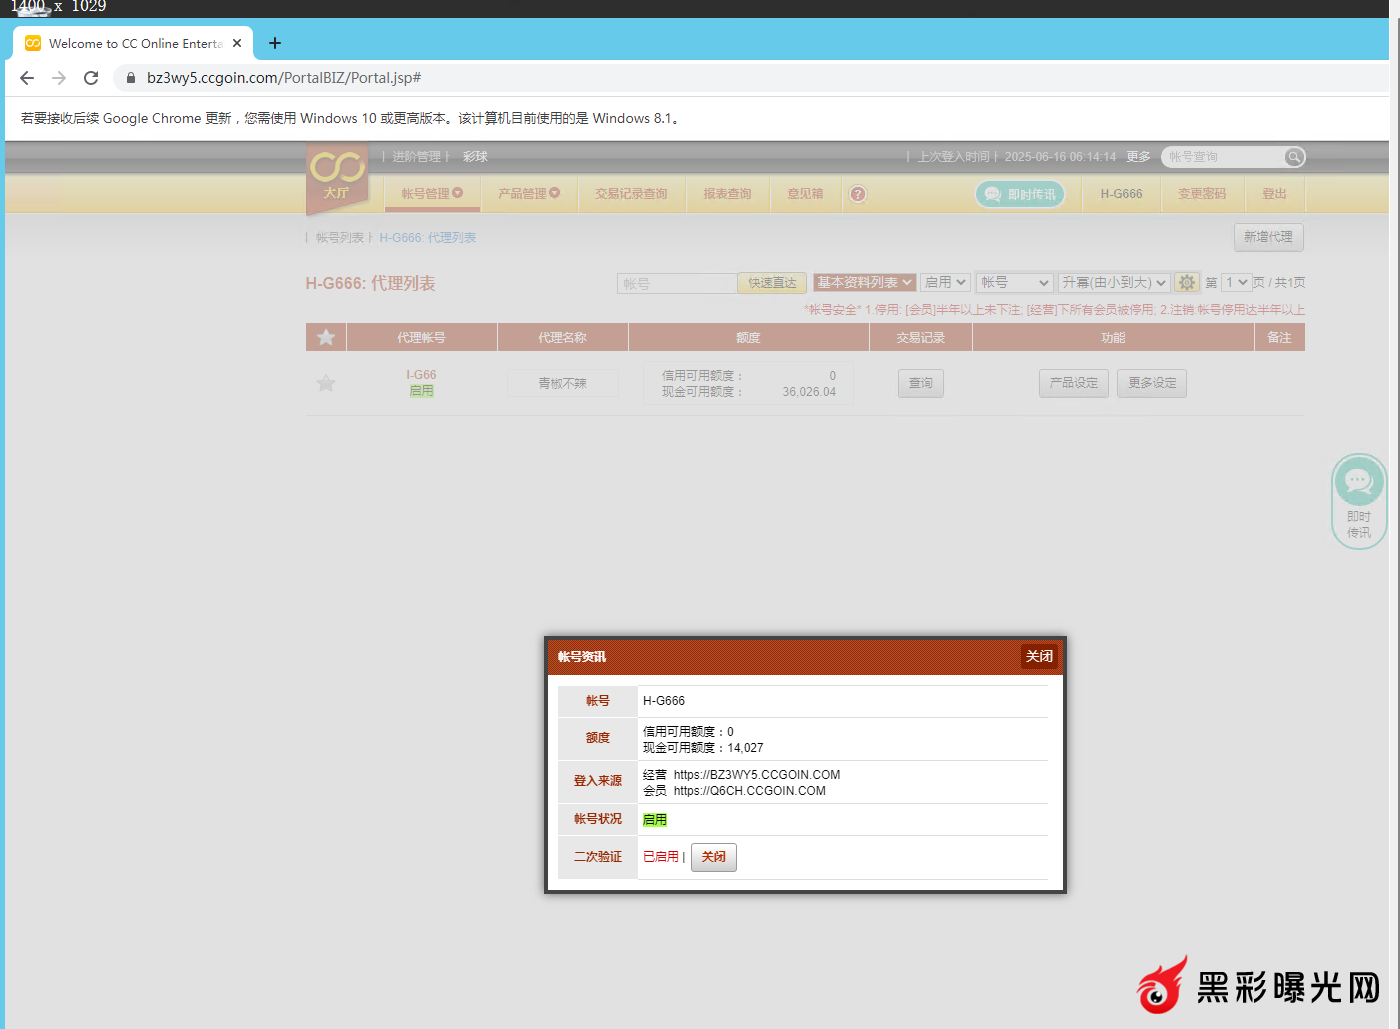
Task: Click the help question mark icon
Action: click(858, 194)
